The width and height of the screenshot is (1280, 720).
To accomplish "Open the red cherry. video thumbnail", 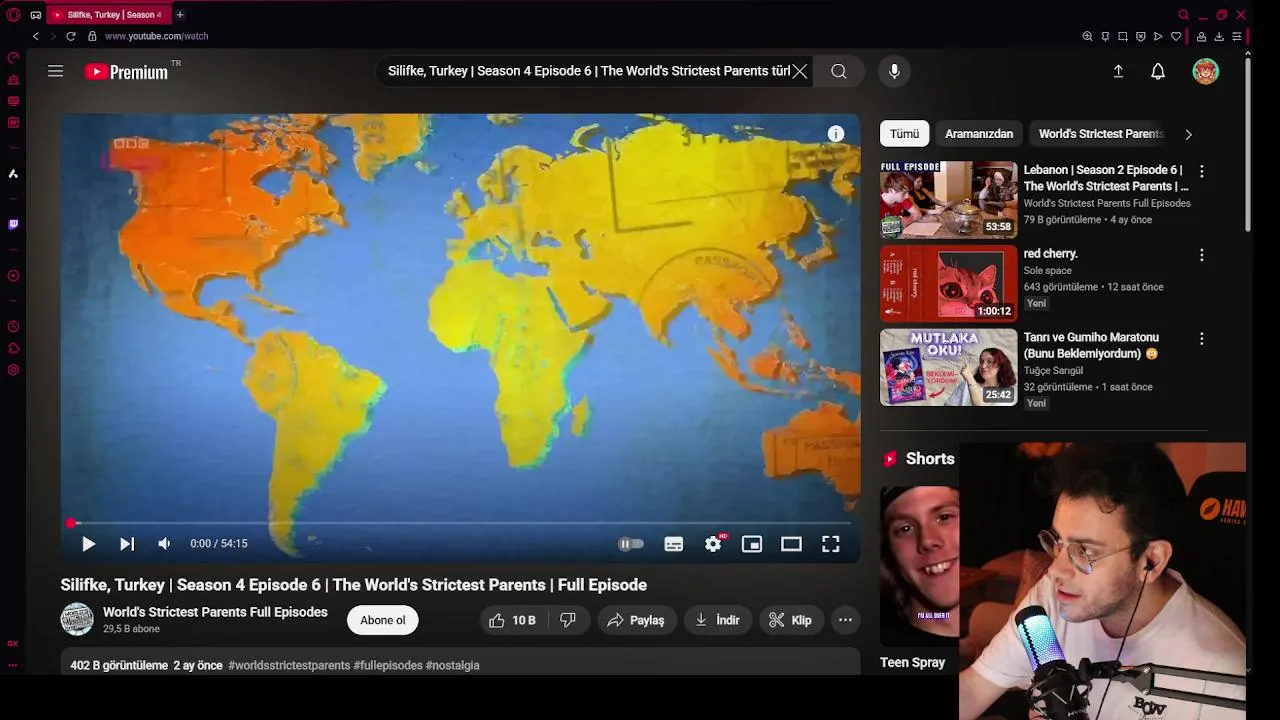I will [x=948, y=283].
